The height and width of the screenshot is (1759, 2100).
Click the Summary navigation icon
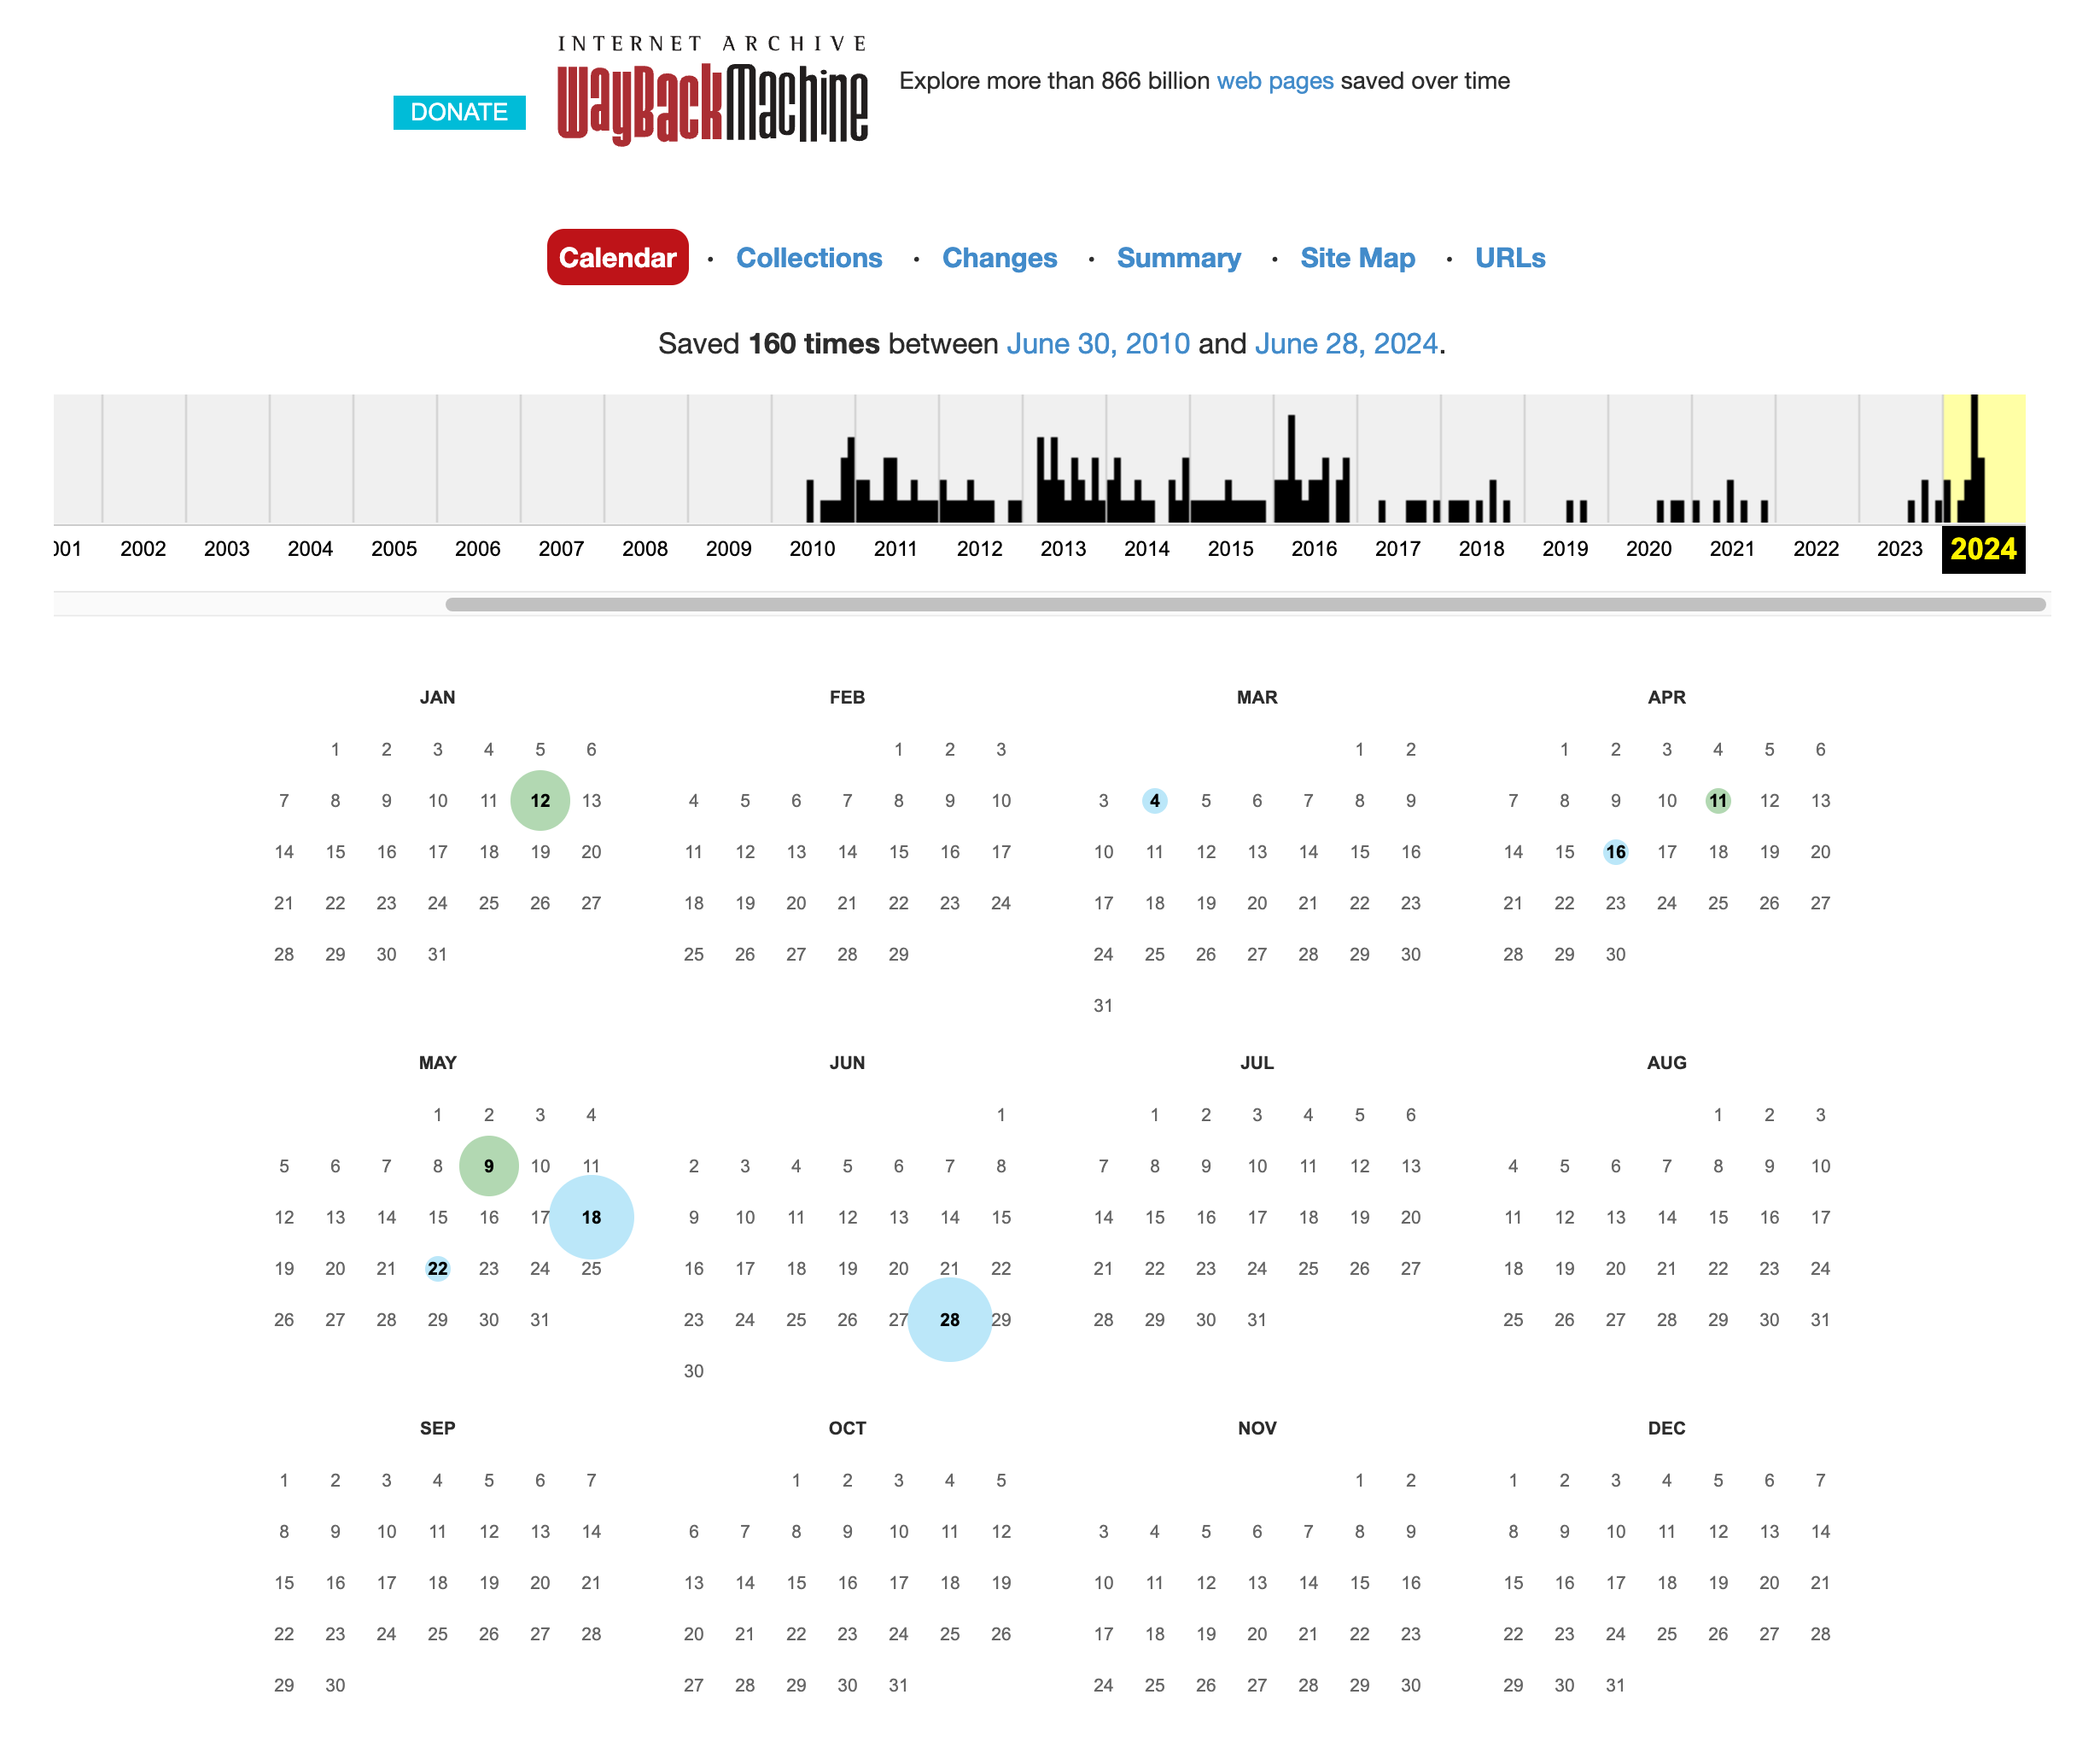1177,258
